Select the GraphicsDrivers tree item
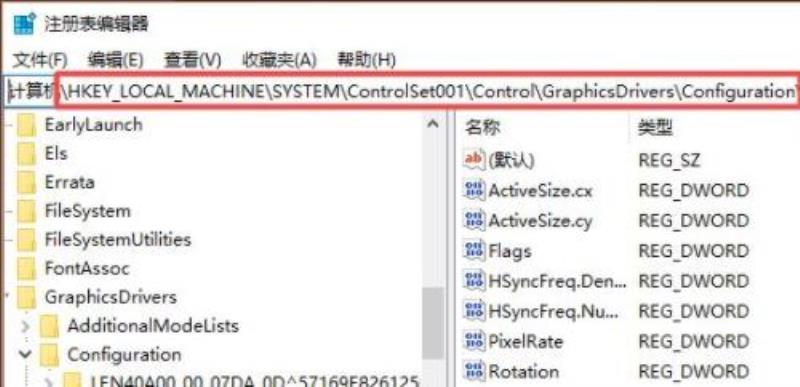The image size is (800, 387). coord(111,297)
